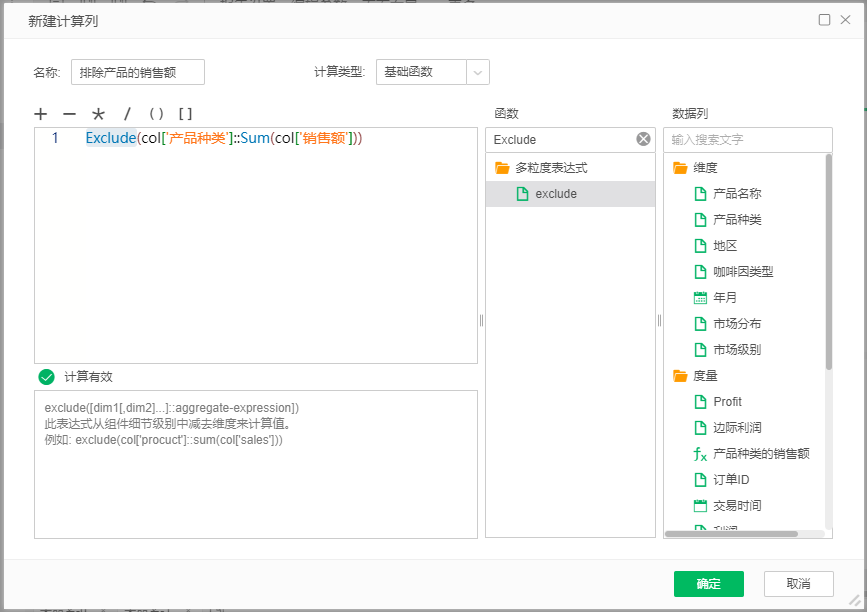
Task: Click the 确定 button
Action: [708, 584]
